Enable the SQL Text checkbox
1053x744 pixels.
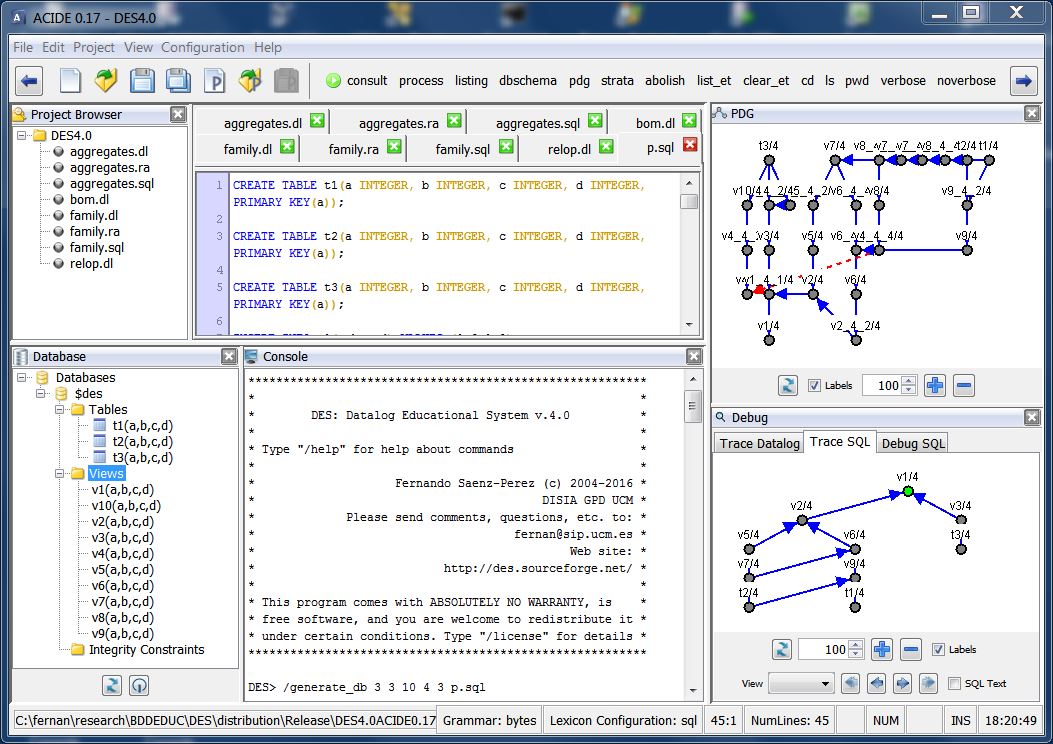954,684
